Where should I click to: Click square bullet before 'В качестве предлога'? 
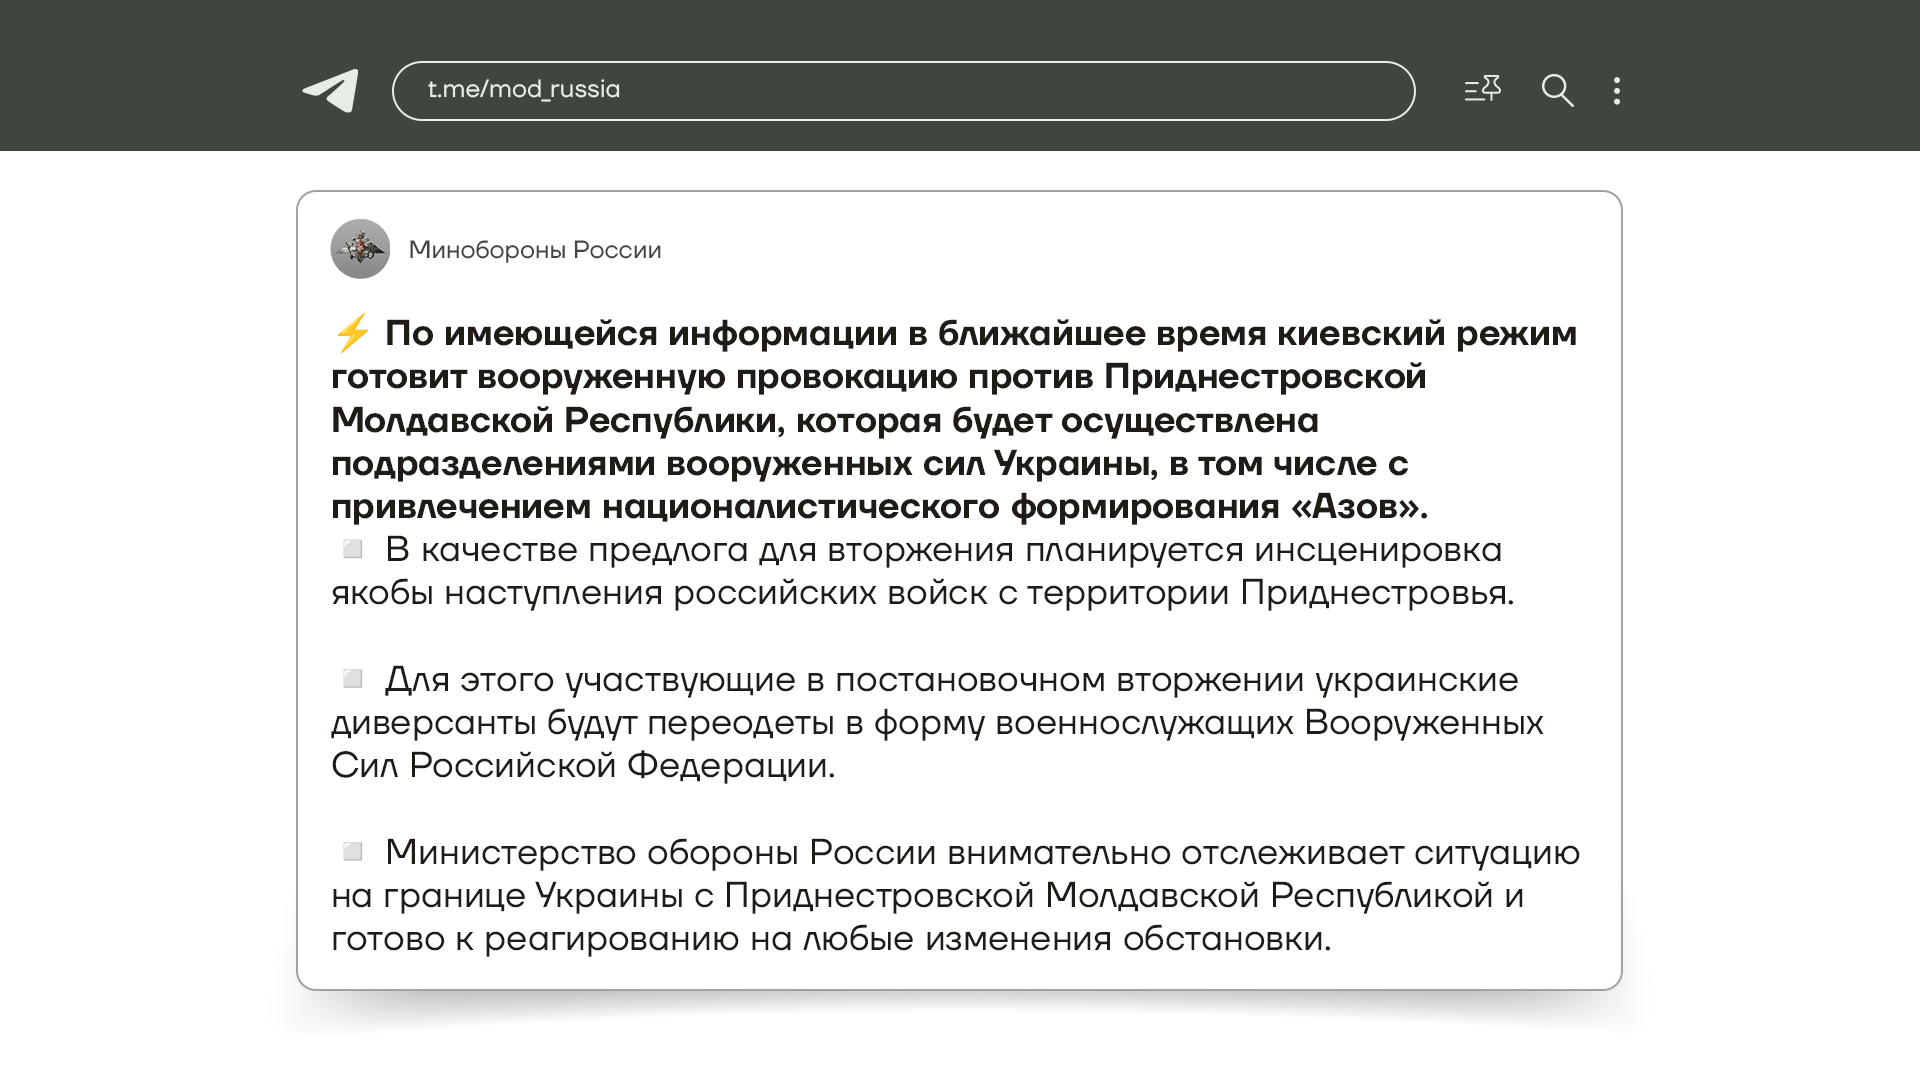(352, 549)
